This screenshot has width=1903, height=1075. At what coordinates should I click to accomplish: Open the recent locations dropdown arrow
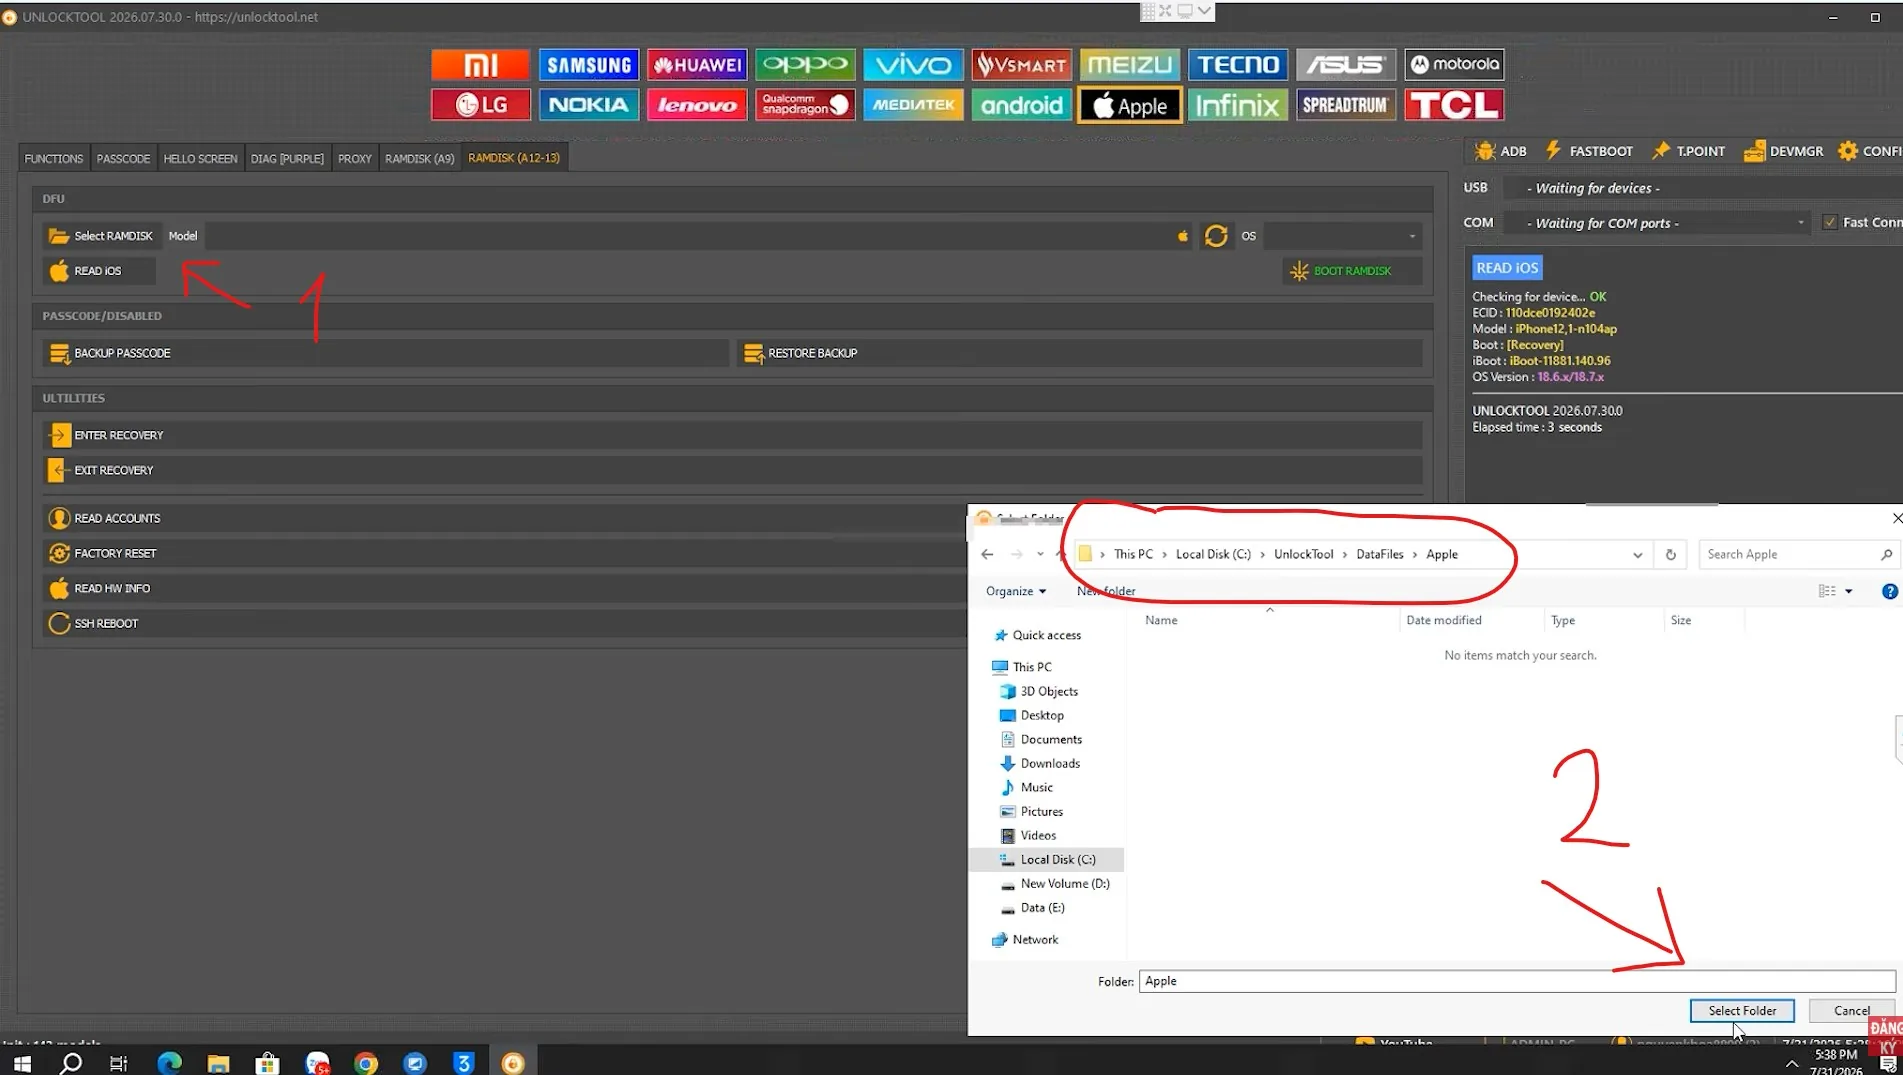tap(1040, 554)
